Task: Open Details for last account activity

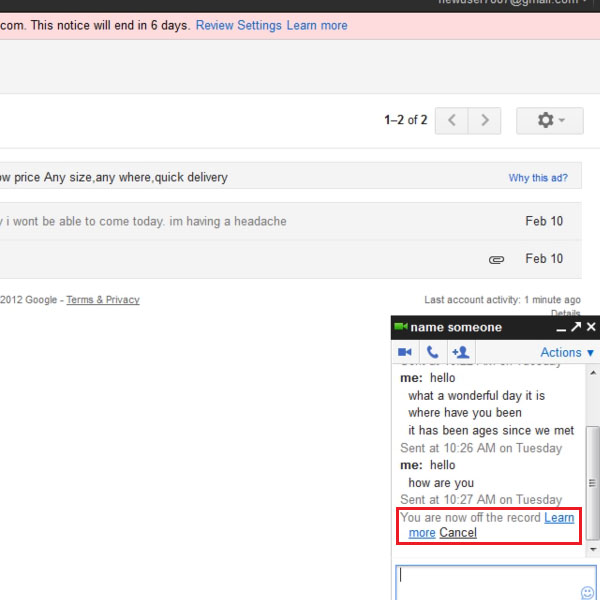Action: [x=566, y=313]
